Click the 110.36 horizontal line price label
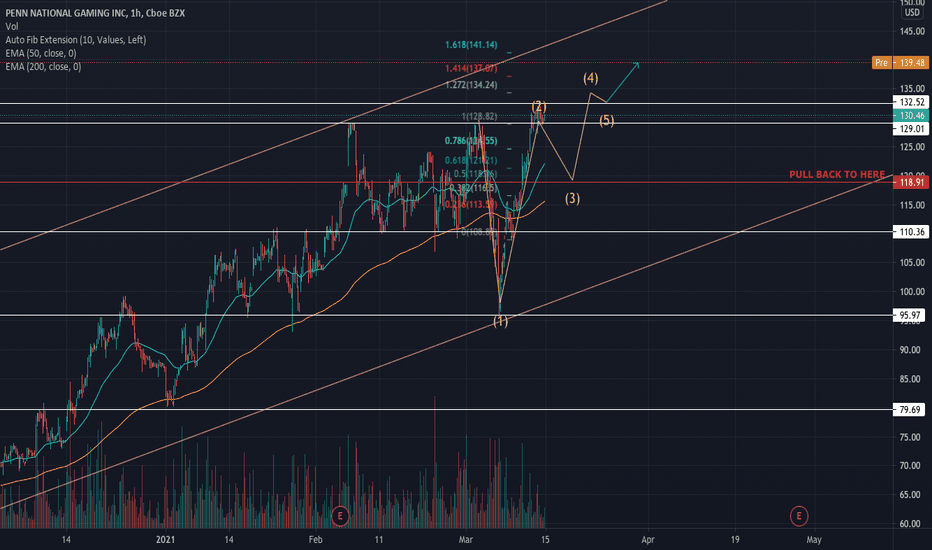The height and width of the screenshot is (550, 932). tap(911, 232)
